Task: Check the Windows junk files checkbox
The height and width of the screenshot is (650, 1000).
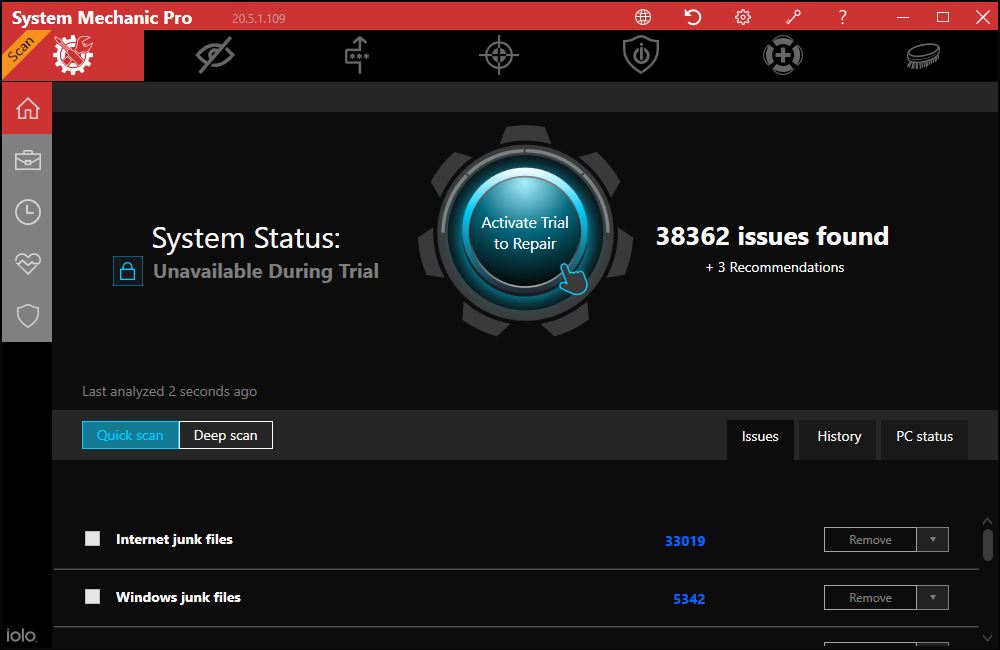Action: [x=92, y=597]
